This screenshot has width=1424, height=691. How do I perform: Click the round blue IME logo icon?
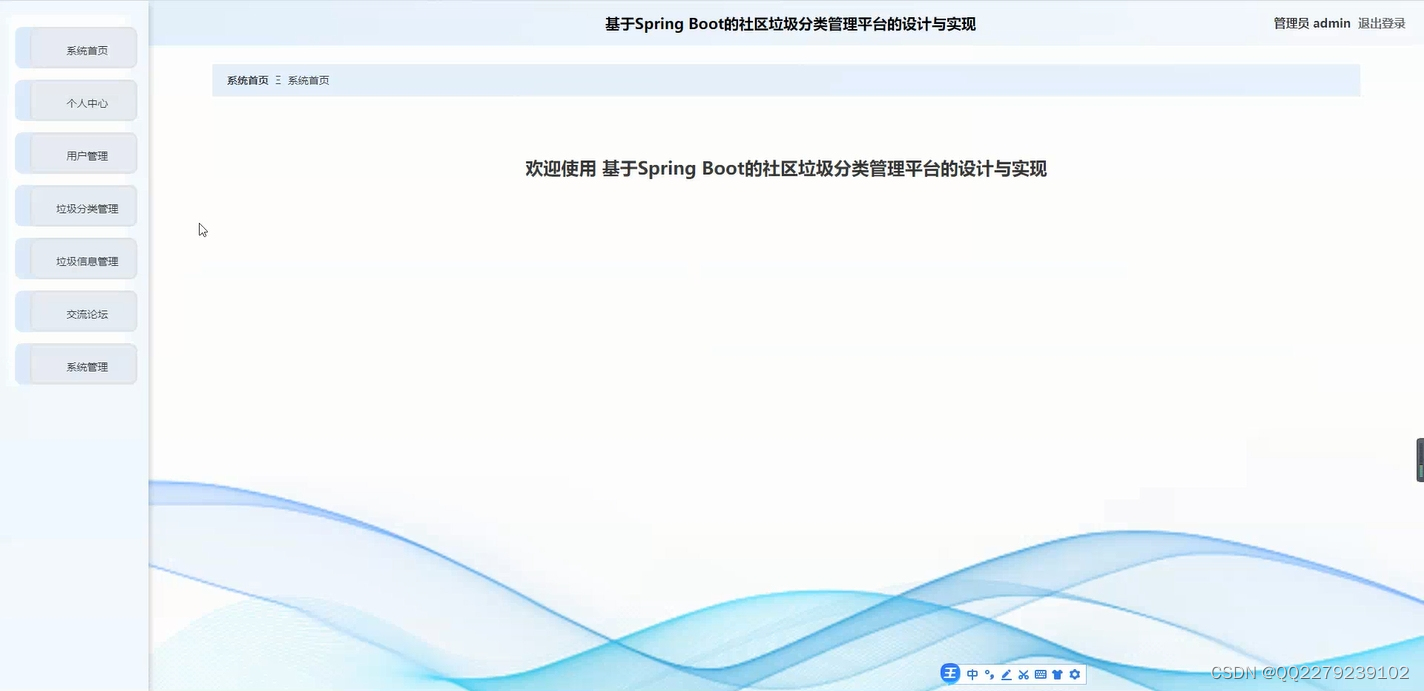950,673
